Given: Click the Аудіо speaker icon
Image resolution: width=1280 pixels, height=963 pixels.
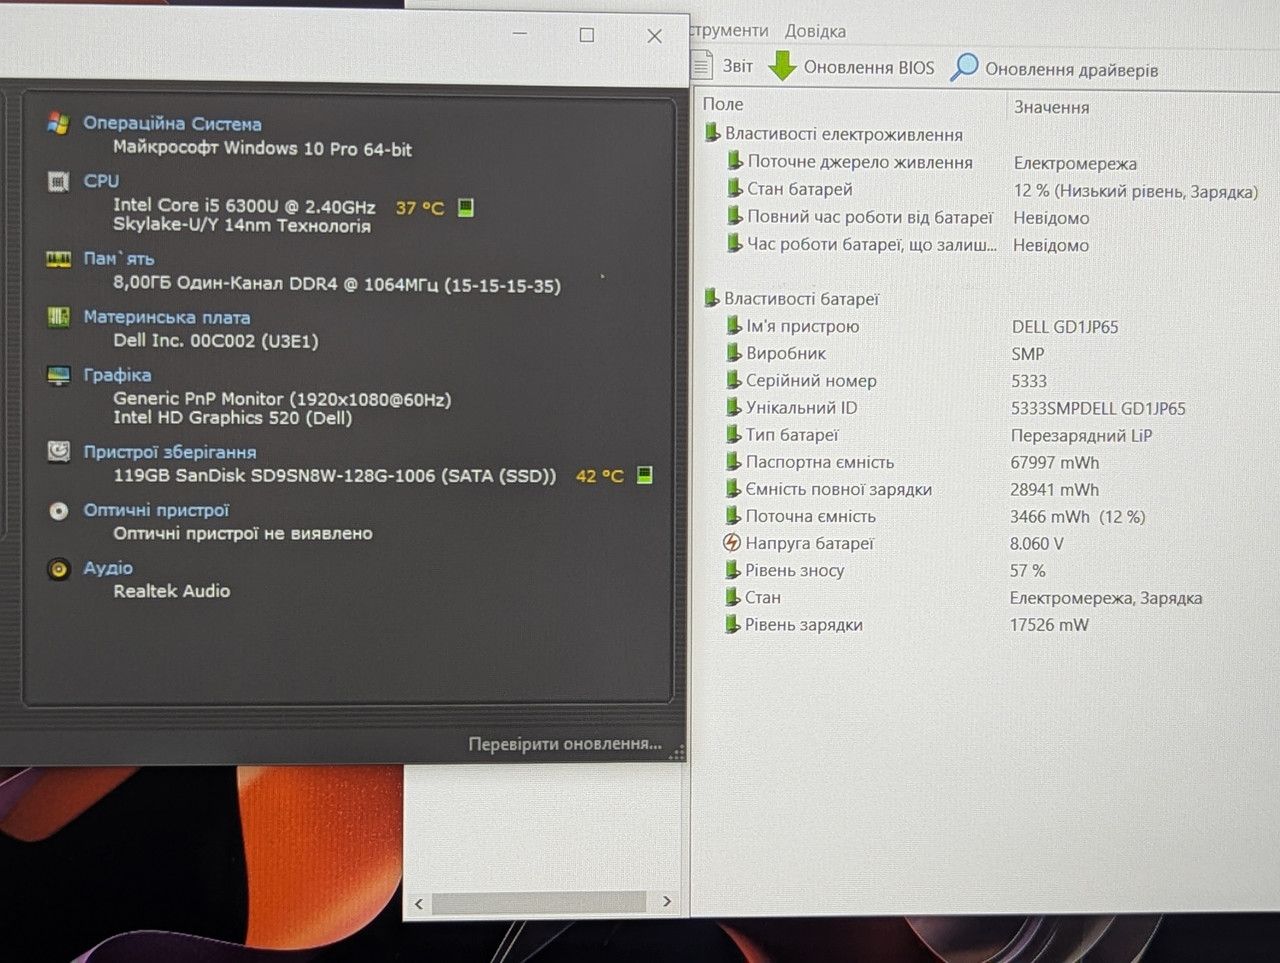Looking at the screenshot, I should click(58, 568).
